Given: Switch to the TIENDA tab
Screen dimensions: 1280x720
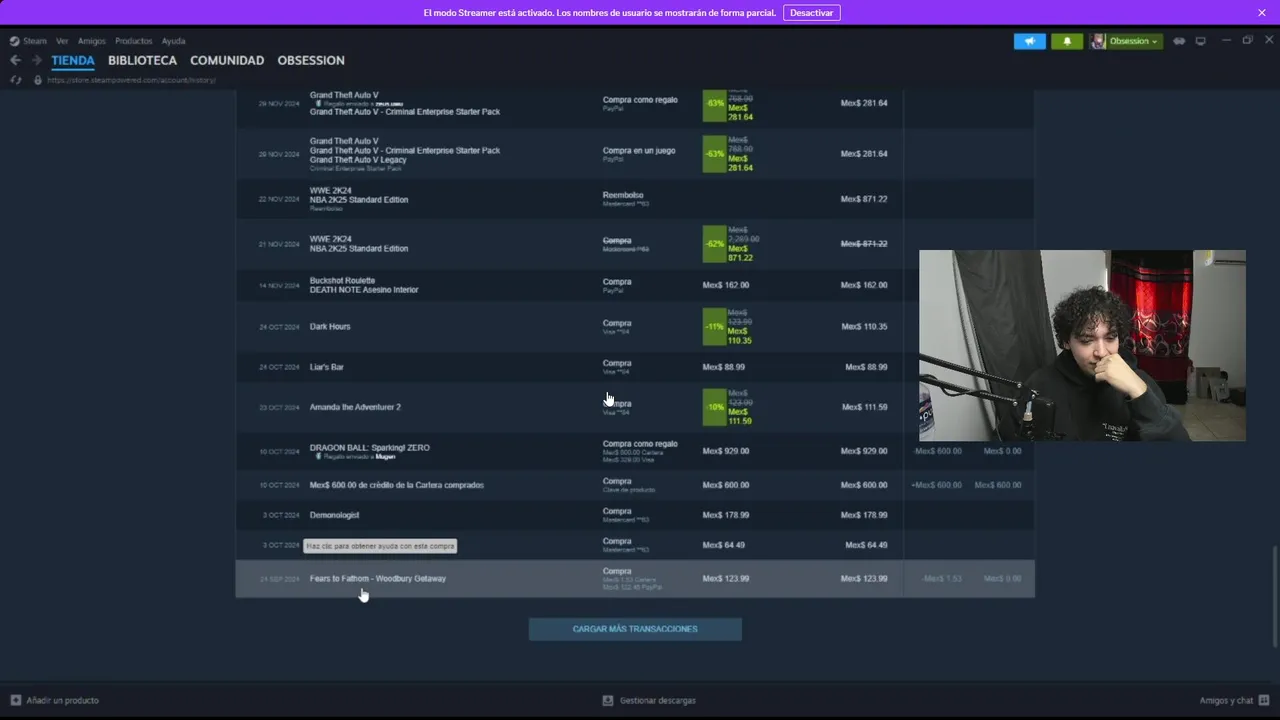Looking at the screenshot, I should point(73,60).
